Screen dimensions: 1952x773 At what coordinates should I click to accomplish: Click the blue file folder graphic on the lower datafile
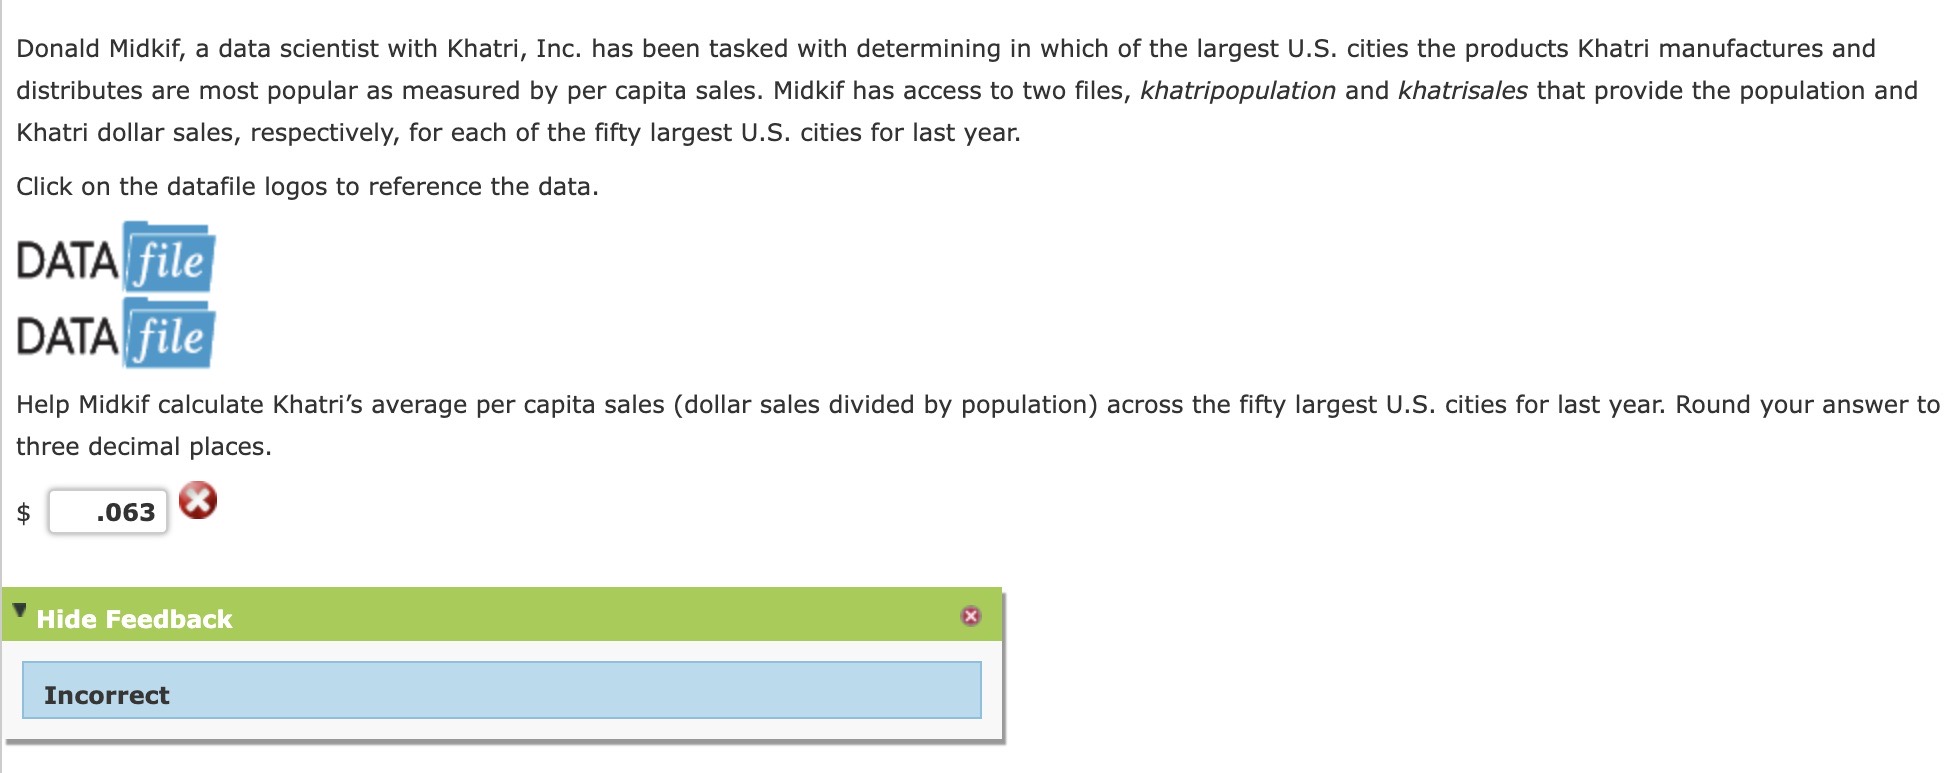coord(167,335)
